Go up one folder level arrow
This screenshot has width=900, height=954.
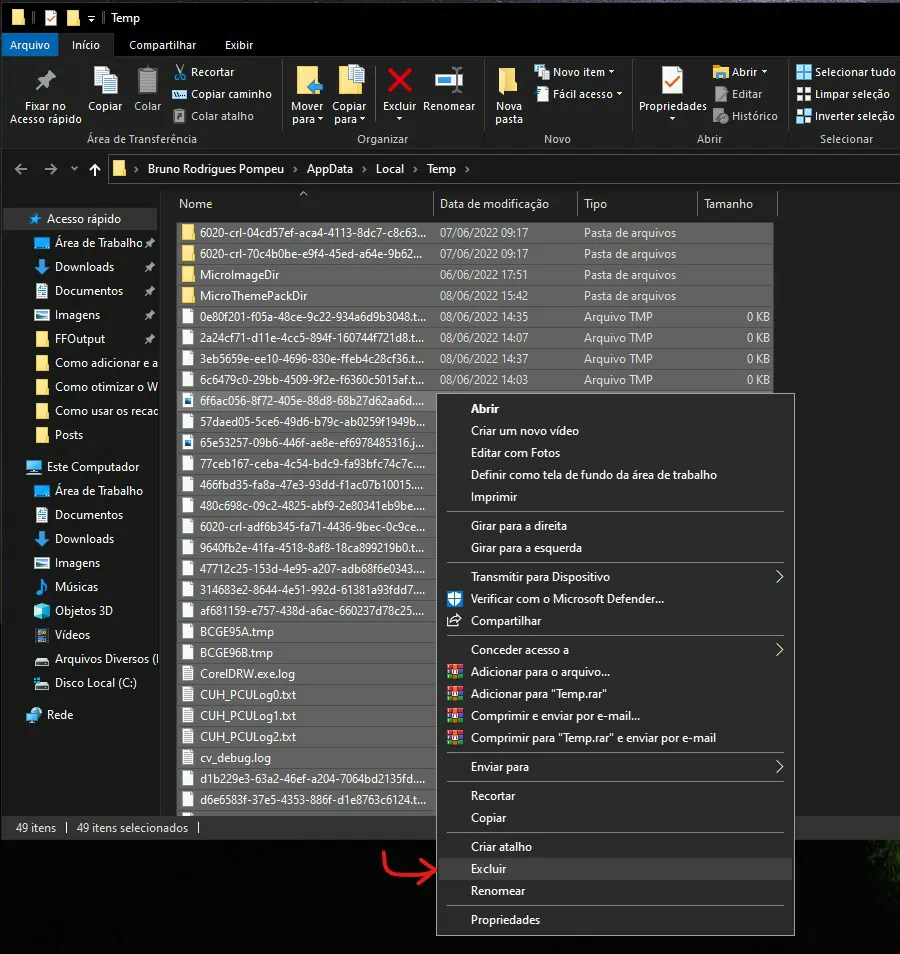click(x=95, y=169)
